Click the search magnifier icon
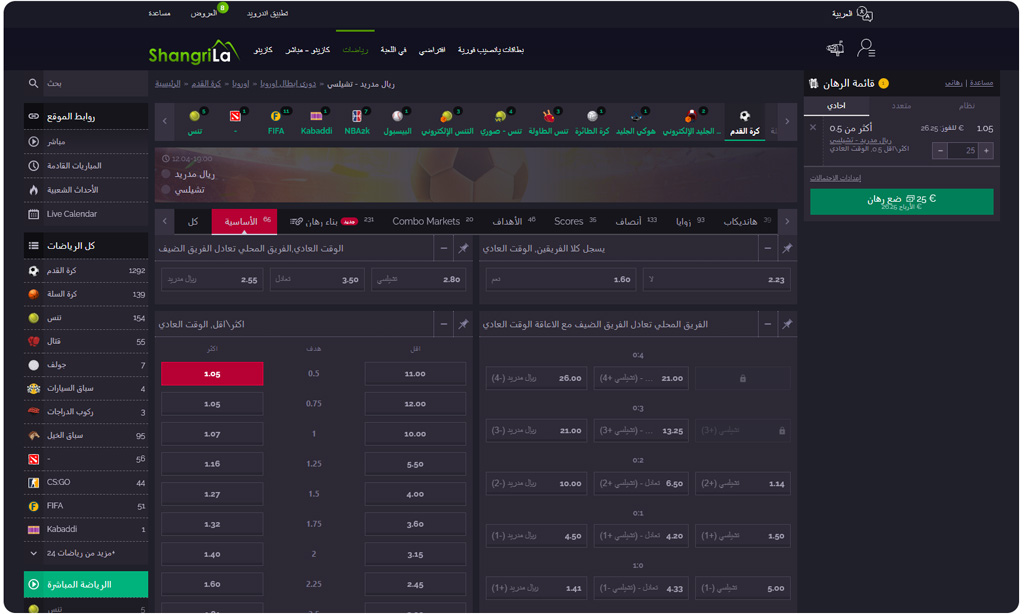1024x614 pixels. pos(33,84)
